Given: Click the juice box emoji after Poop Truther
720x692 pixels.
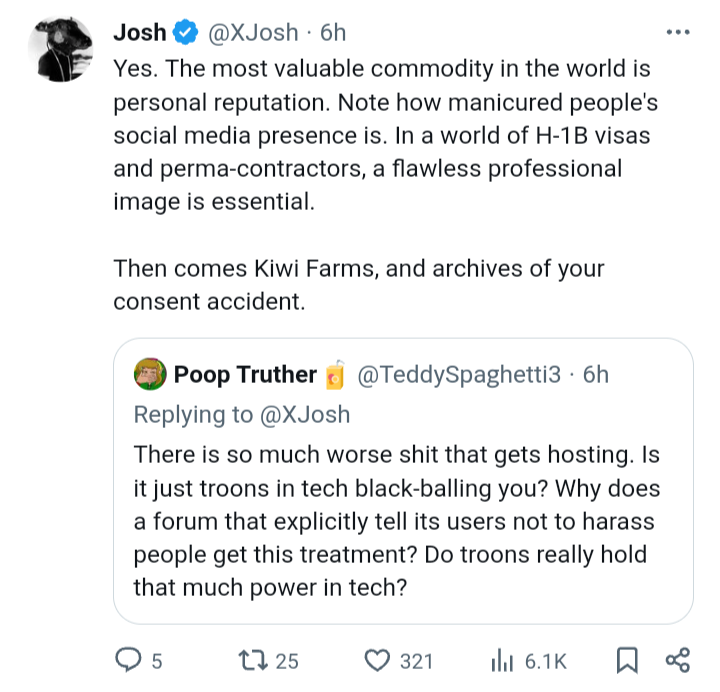Looking at the screenshot, I should 335,375.
